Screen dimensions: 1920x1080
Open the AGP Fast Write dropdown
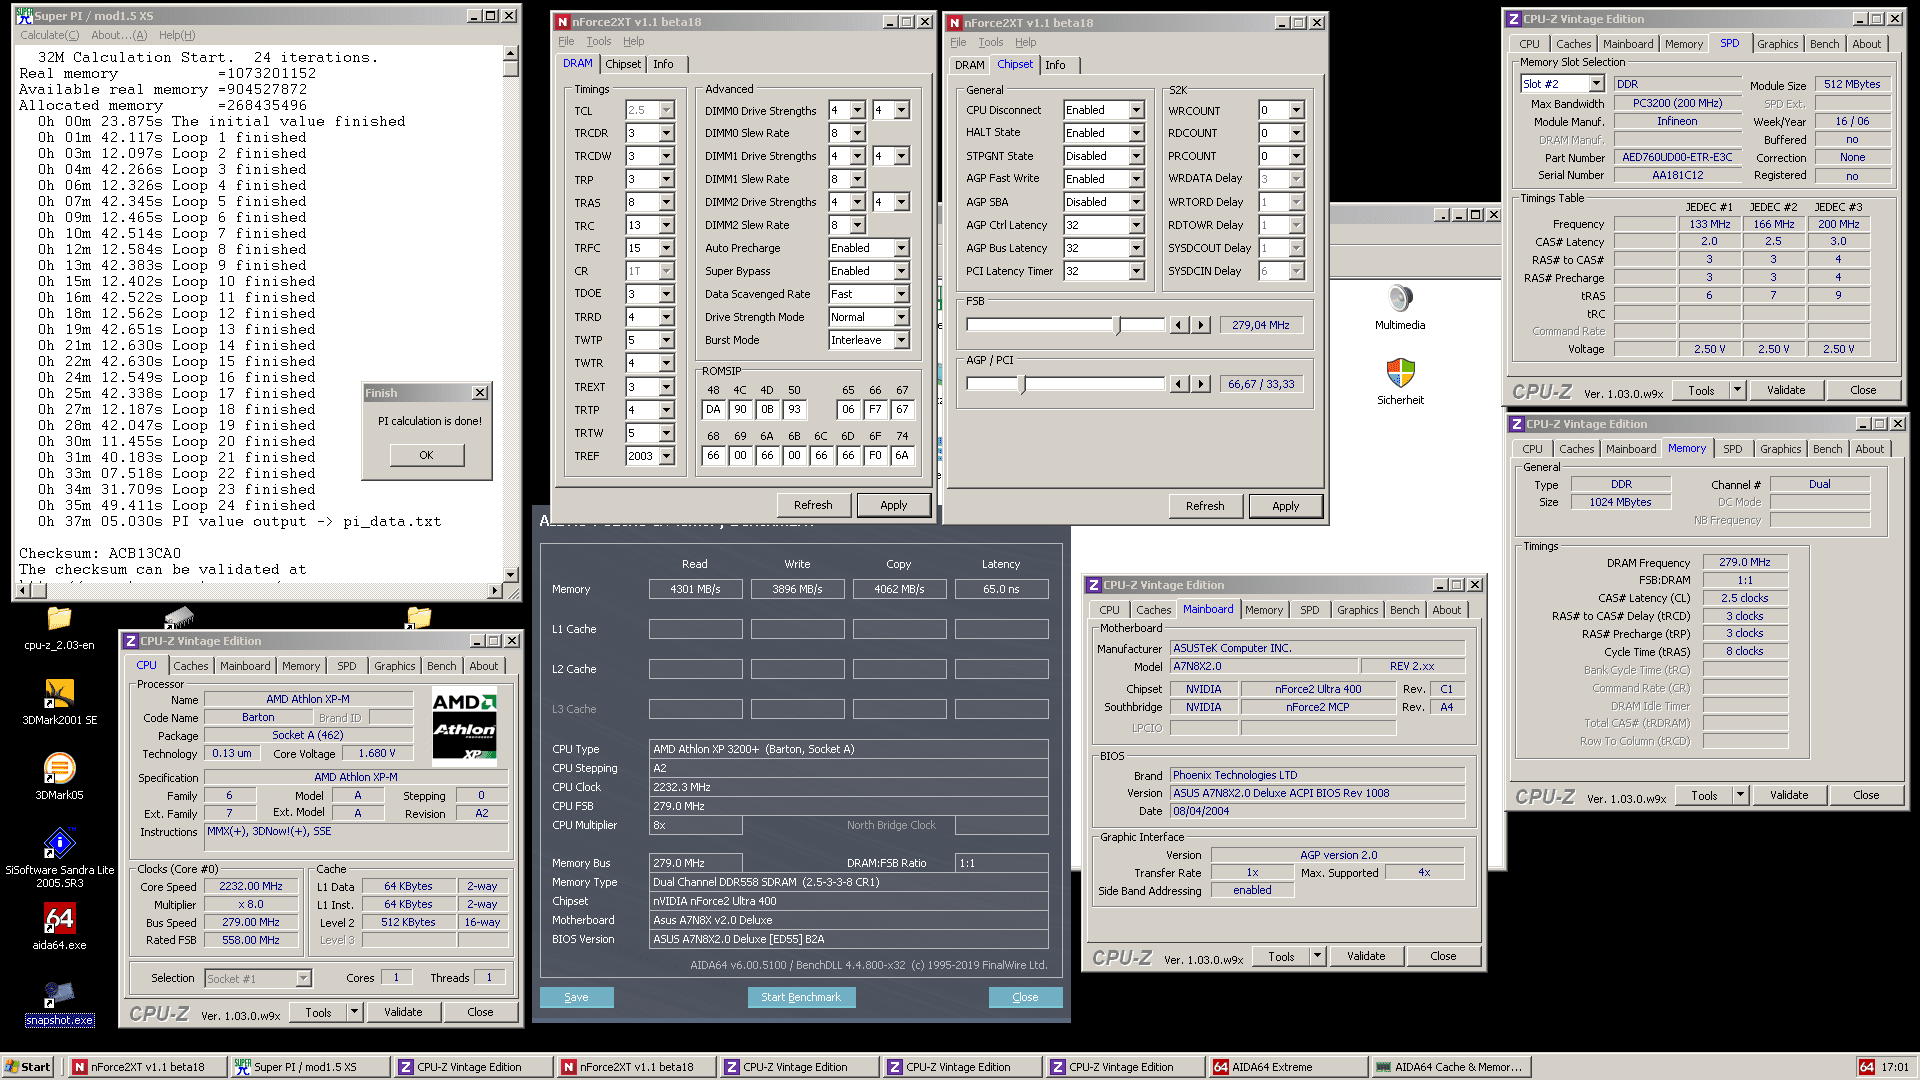tap(1136, 179)
